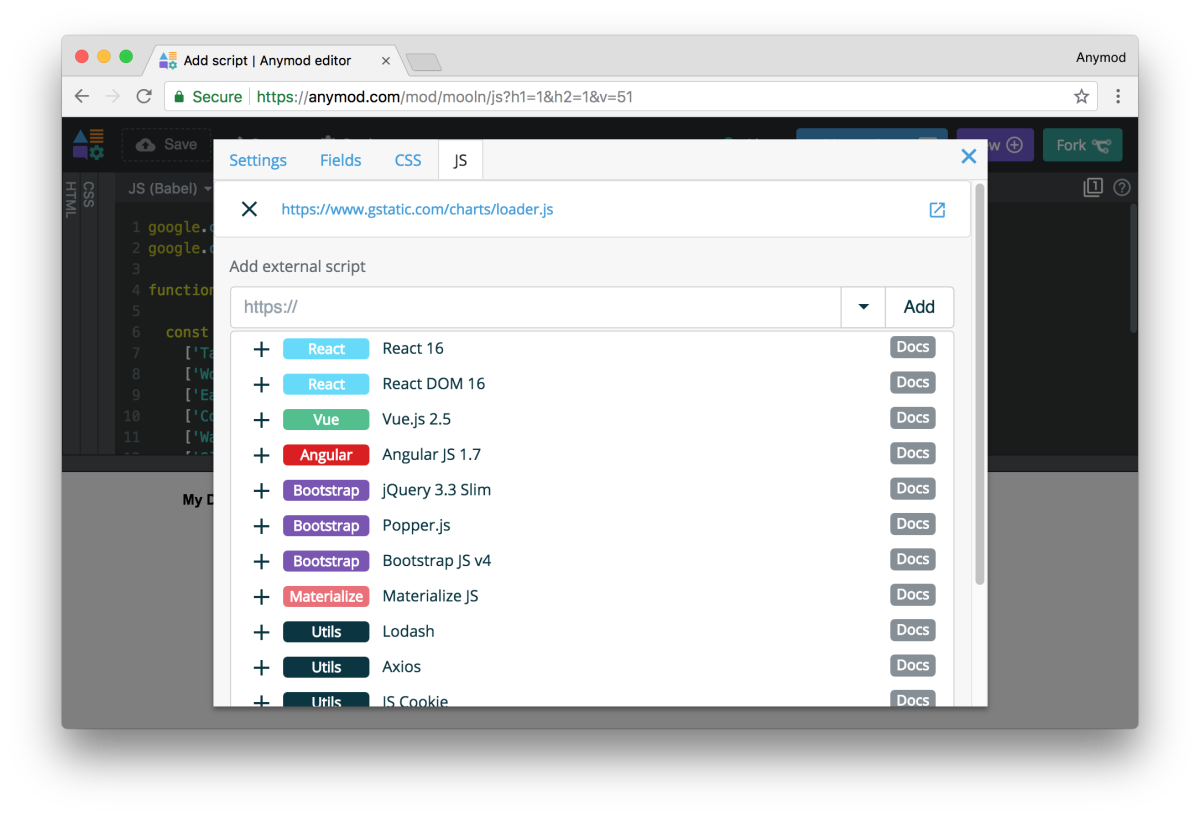Image resolution: width=1200 pixels, height=817 pixels.
Task: Add React DOM 16 using plus icon
Action: click(261, 384)
